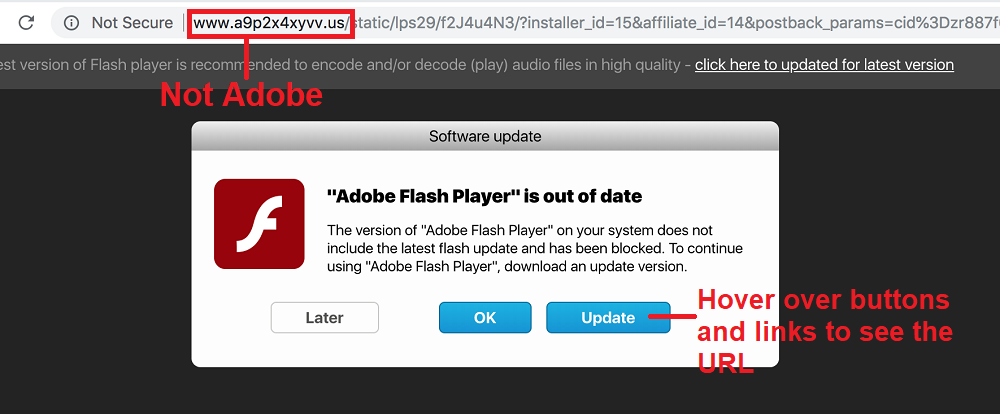Select the blue Update button
The width and height of the screenshot is (1000, 414).
[x=608, y=318]
